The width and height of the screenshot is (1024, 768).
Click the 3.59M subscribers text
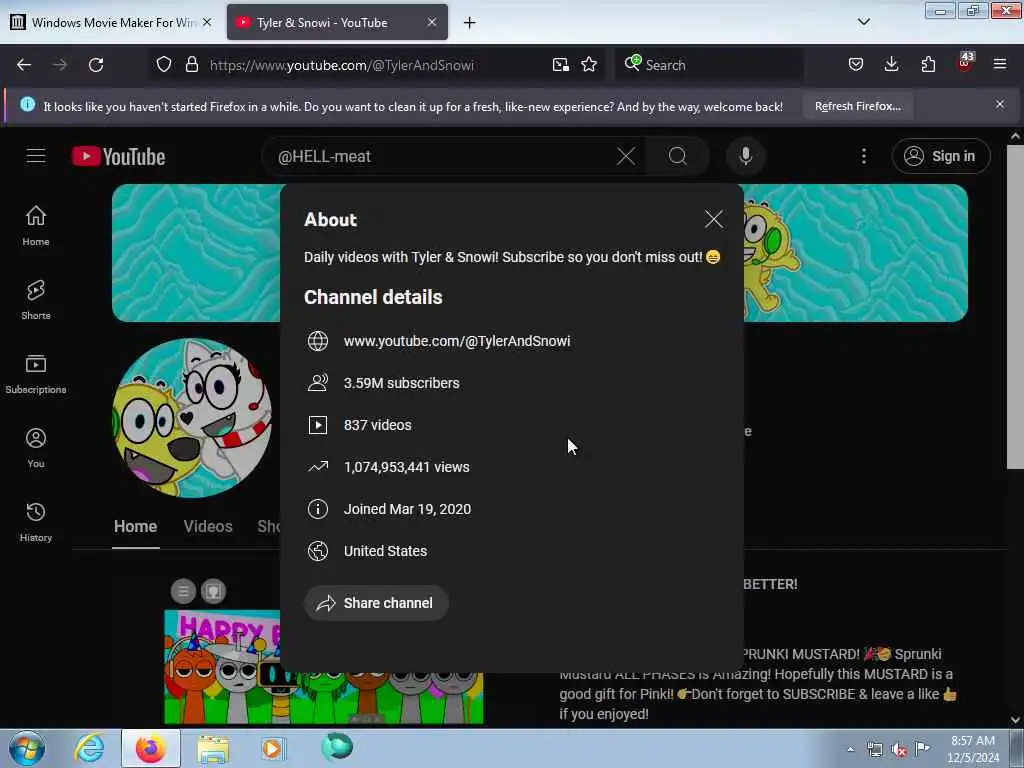[x=402, y=383]
